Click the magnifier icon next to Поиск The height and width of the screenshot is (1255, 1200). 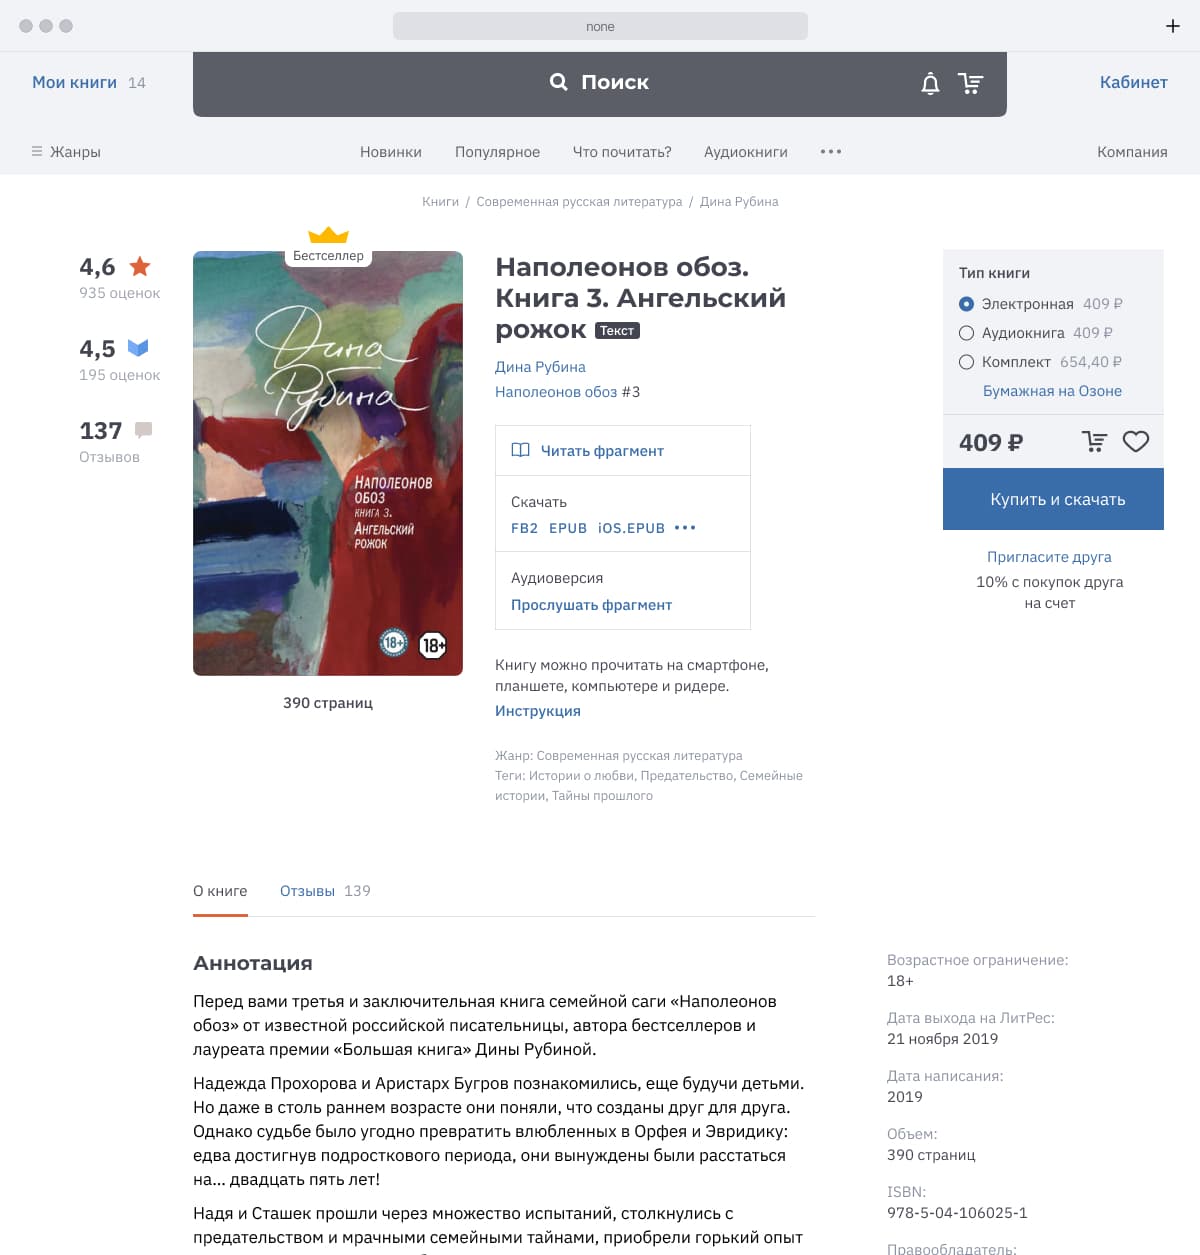pos(559,82)
